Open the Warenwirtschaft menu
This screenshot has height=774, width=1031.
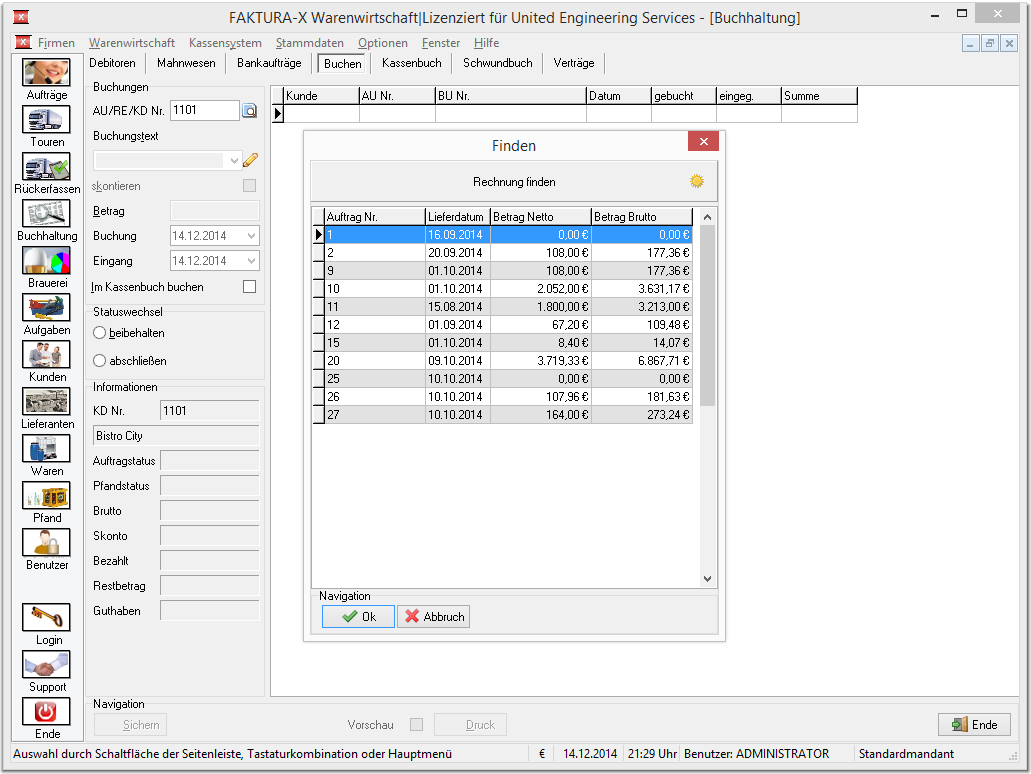tap(132, 43)
